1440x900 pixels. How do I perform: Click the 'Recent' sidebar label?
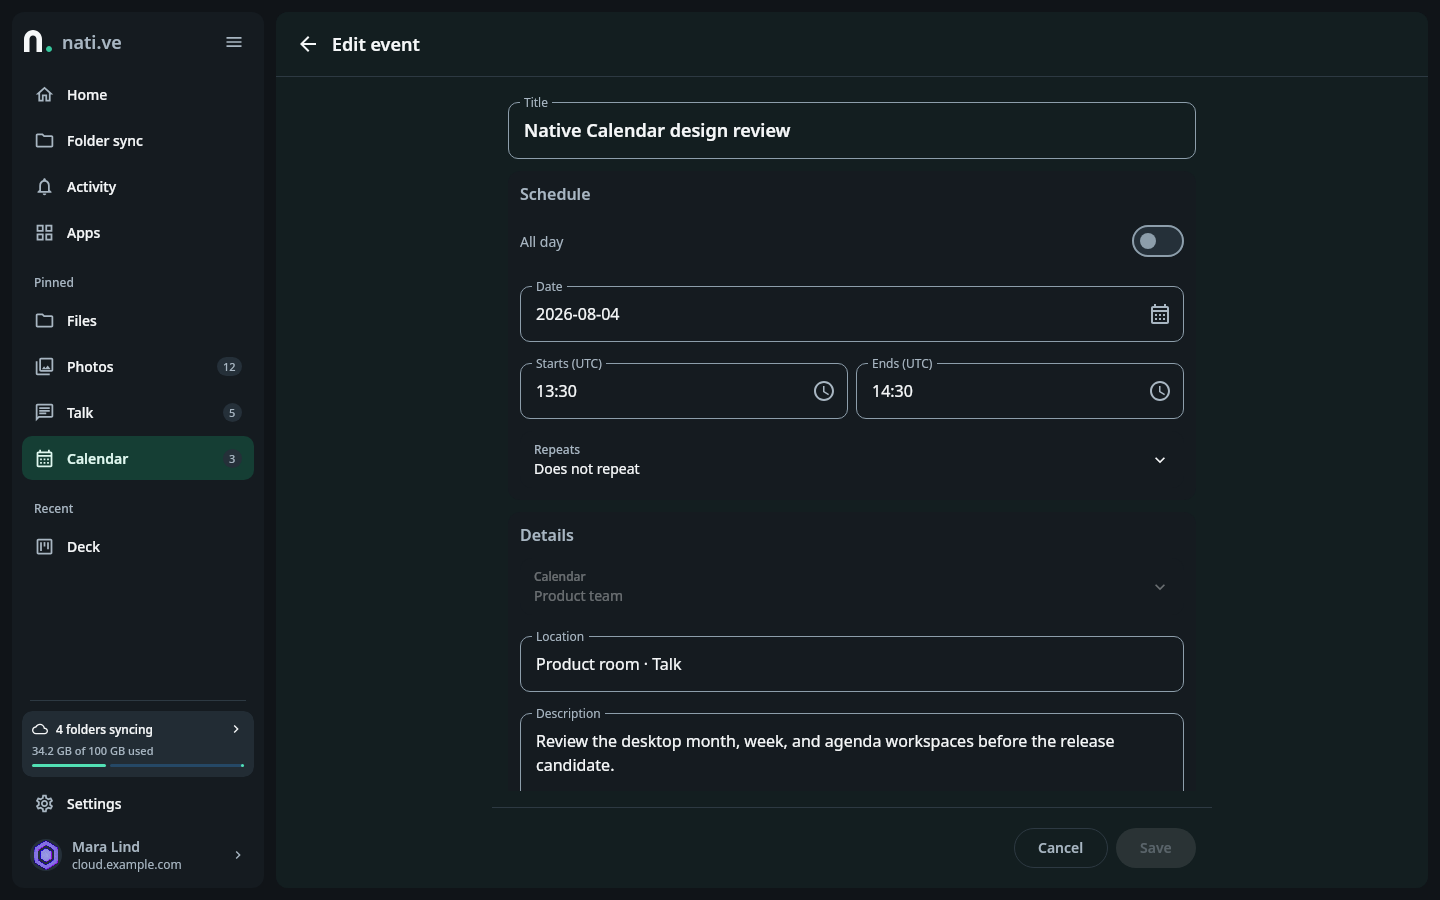[54, 509]
